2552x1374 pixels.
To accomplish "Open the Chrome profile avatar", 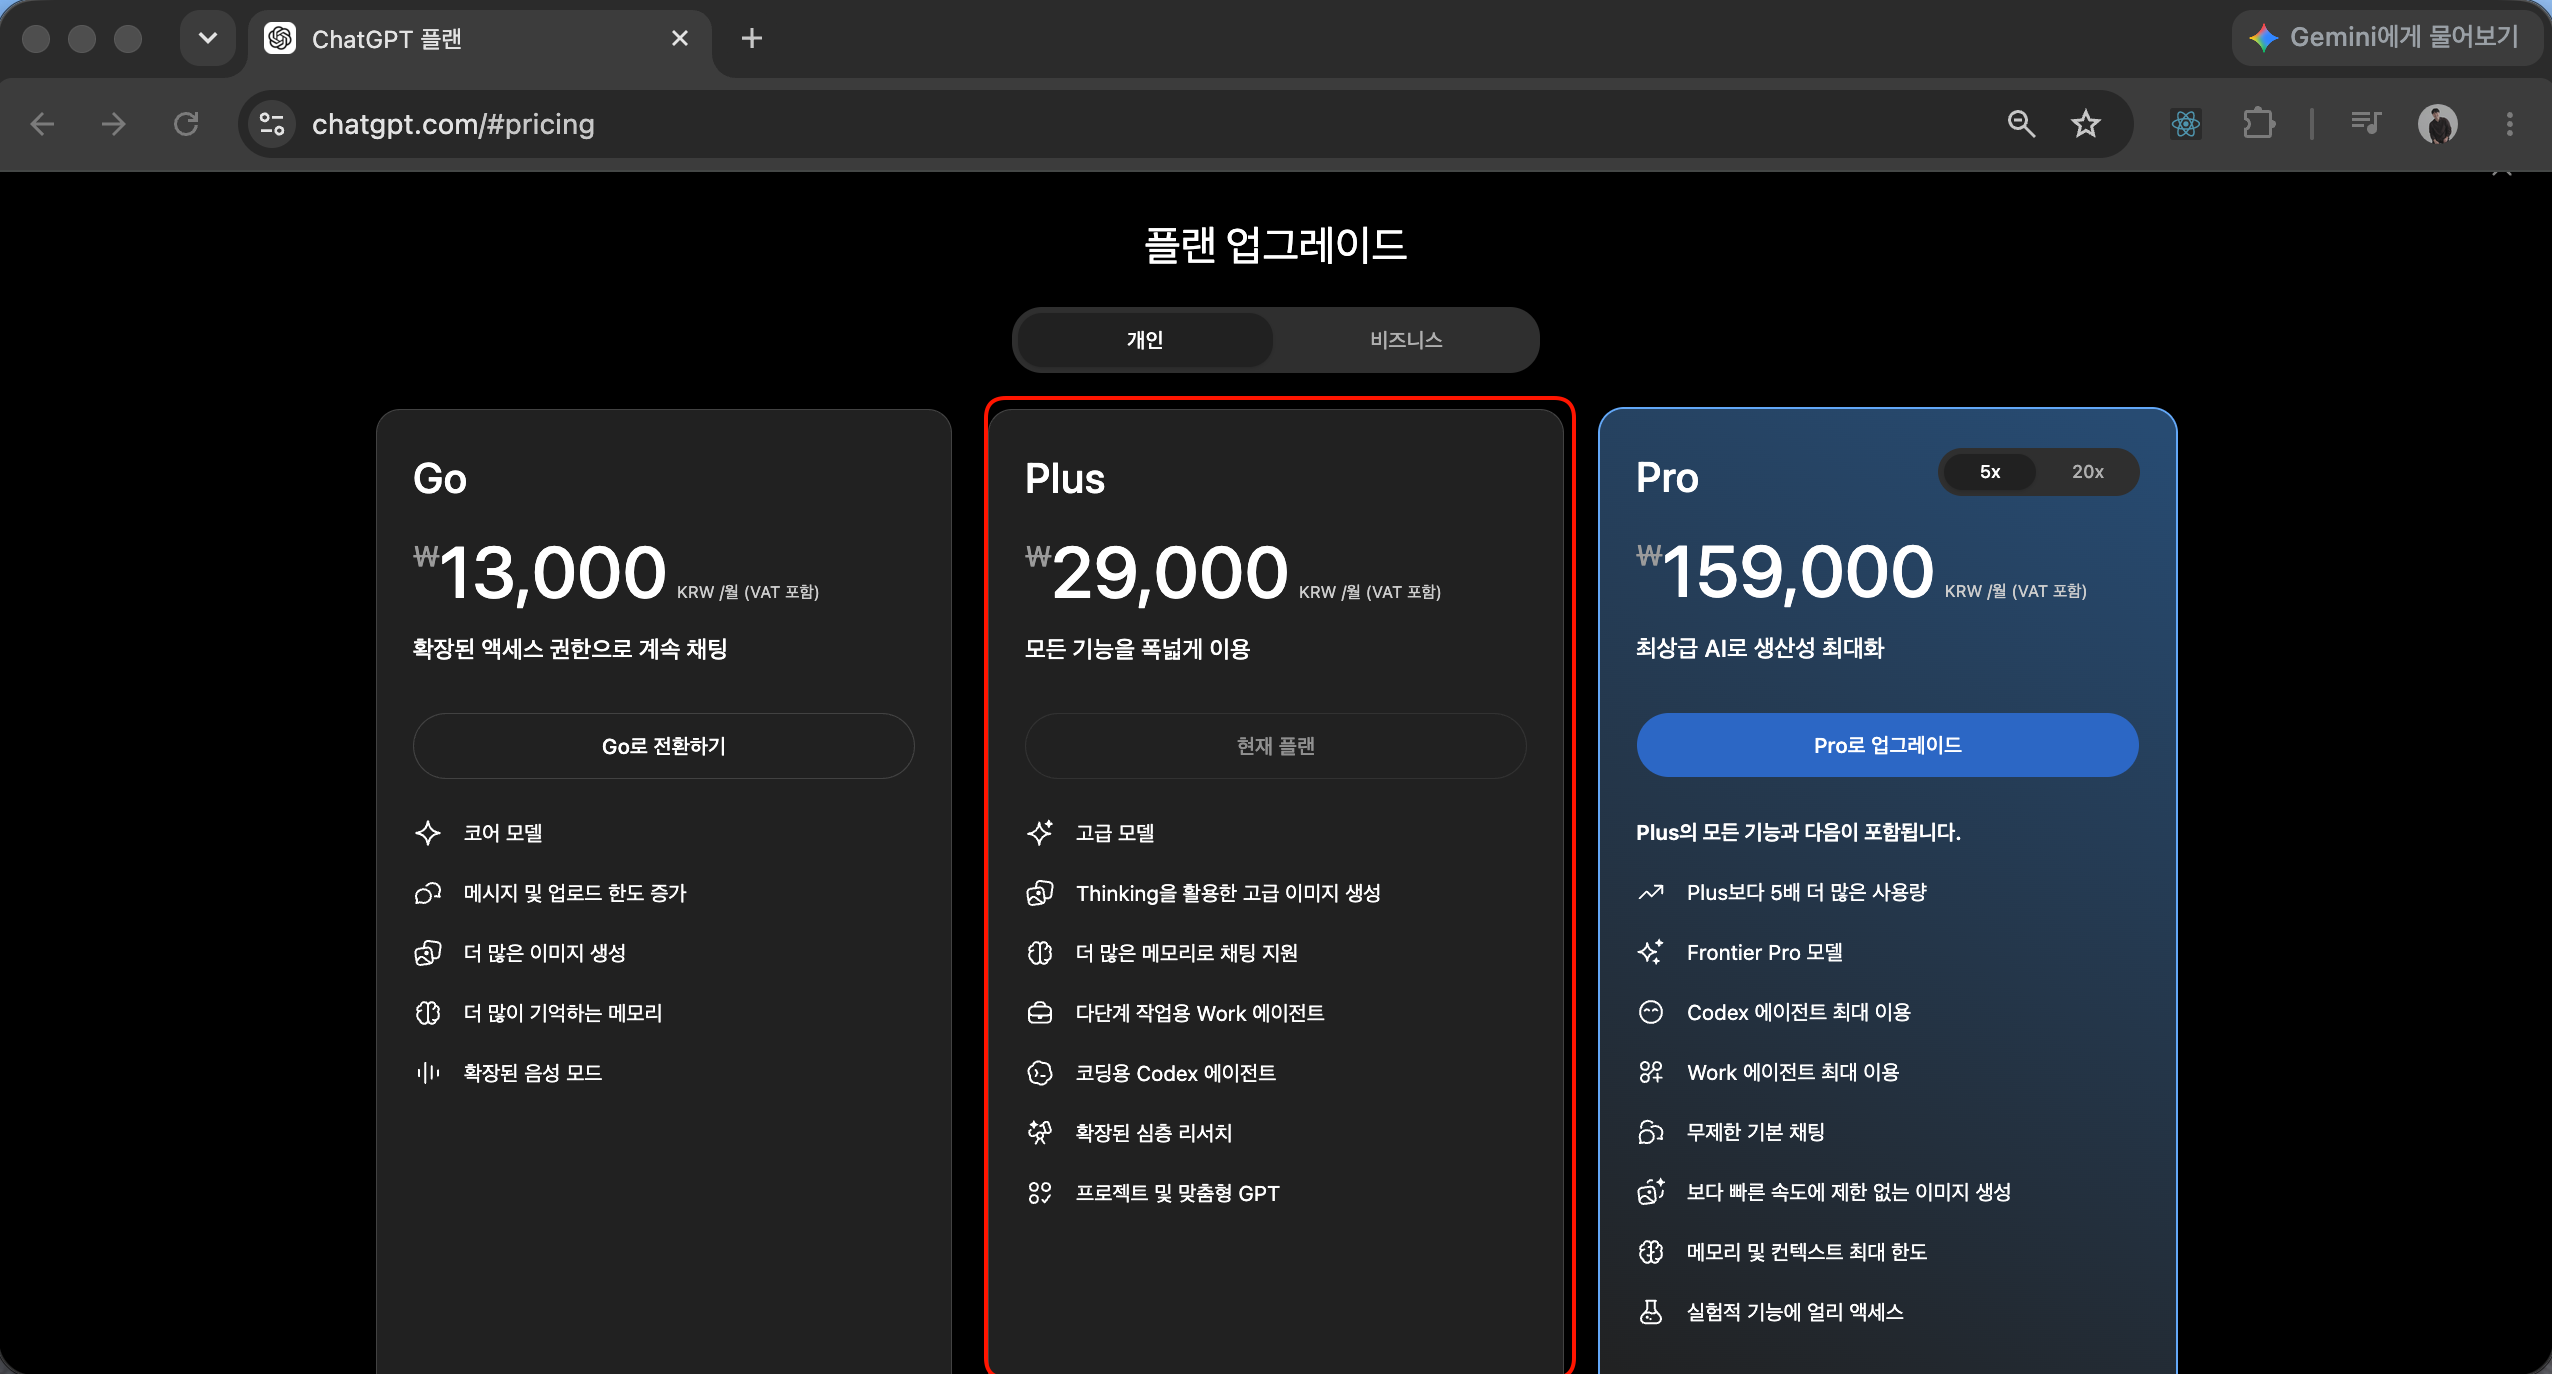I will click(2438, 124).
